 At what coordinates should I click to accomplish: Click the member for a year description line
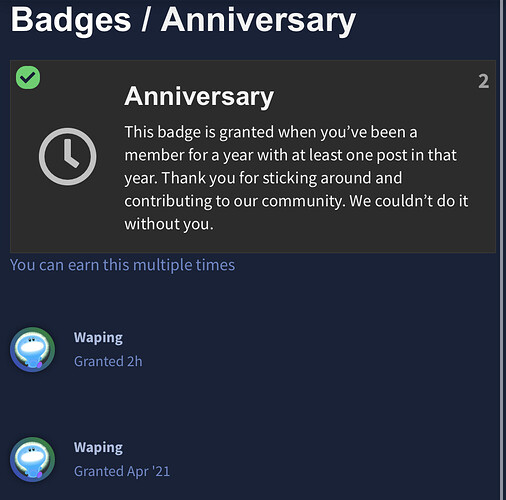click(290, 155)
